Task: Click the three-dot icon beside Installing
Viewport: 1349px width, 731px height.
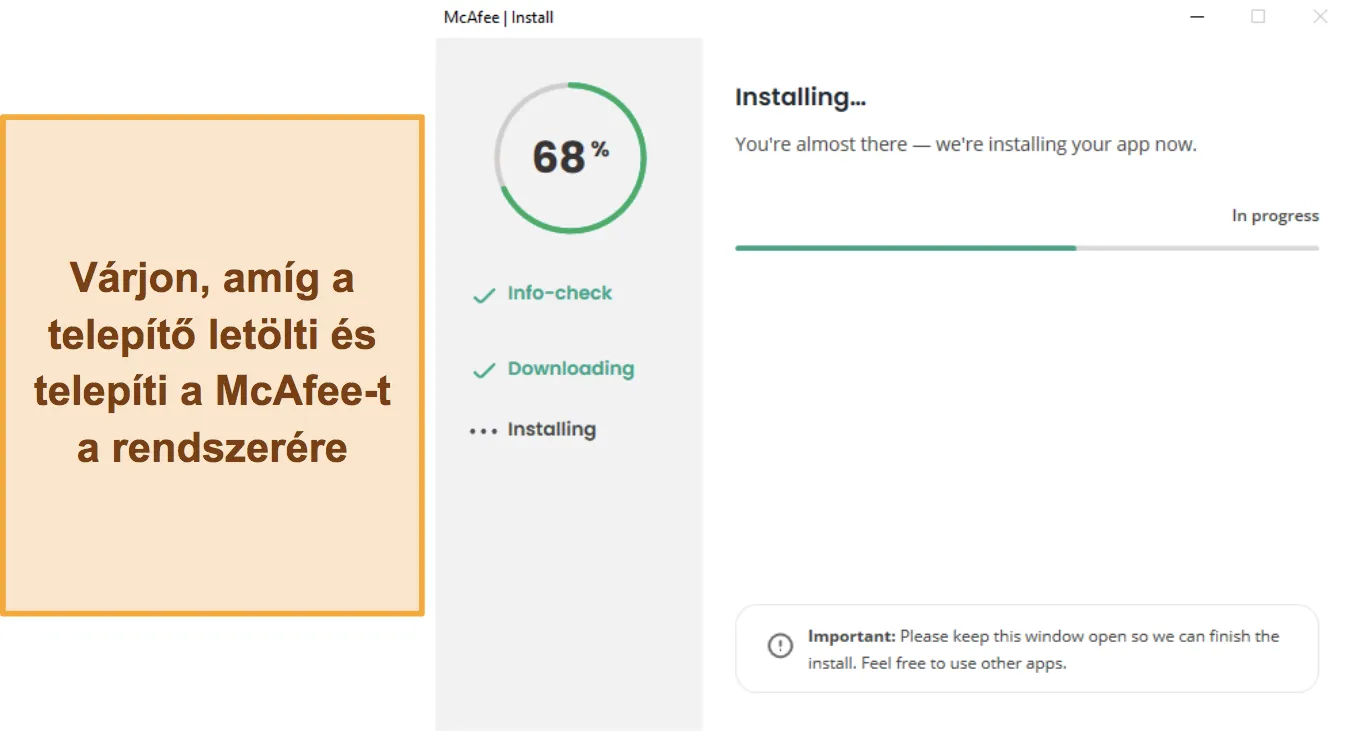Action: point(483,432)
